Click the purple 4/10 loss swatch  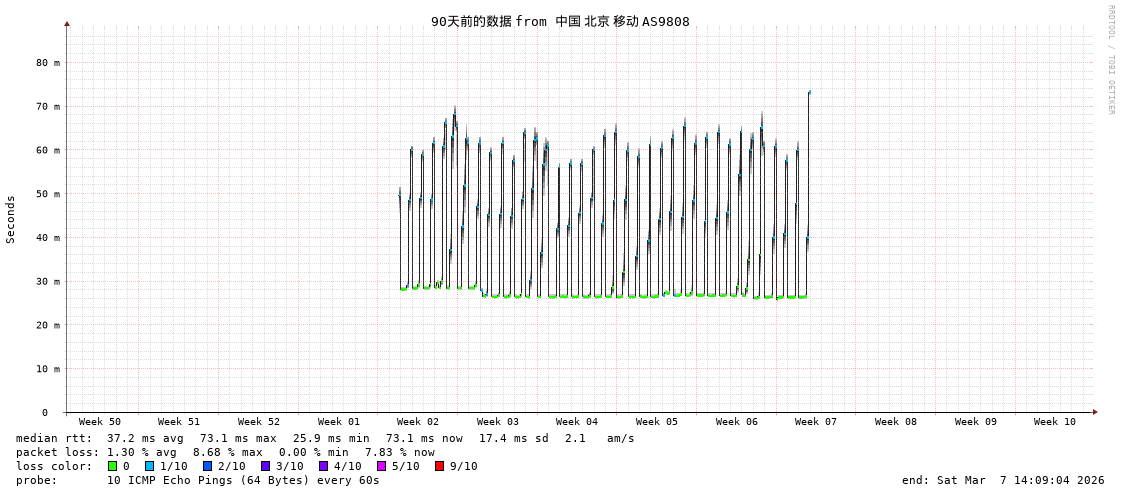coord(323,466)
